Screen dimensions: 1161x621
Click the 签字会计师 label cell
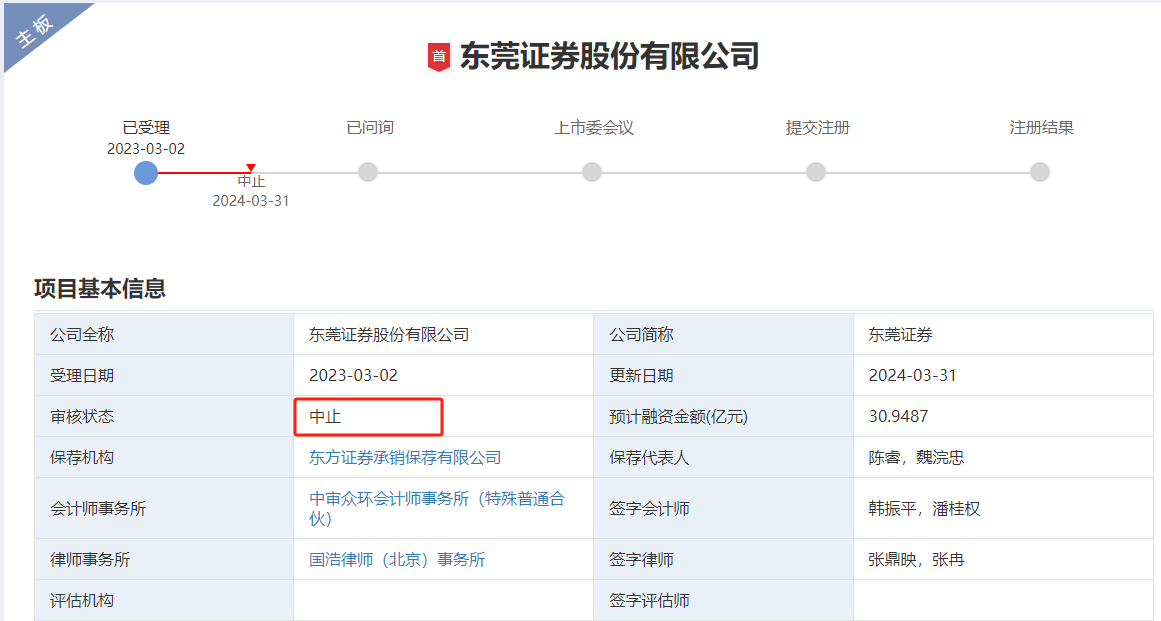point(723,508)
